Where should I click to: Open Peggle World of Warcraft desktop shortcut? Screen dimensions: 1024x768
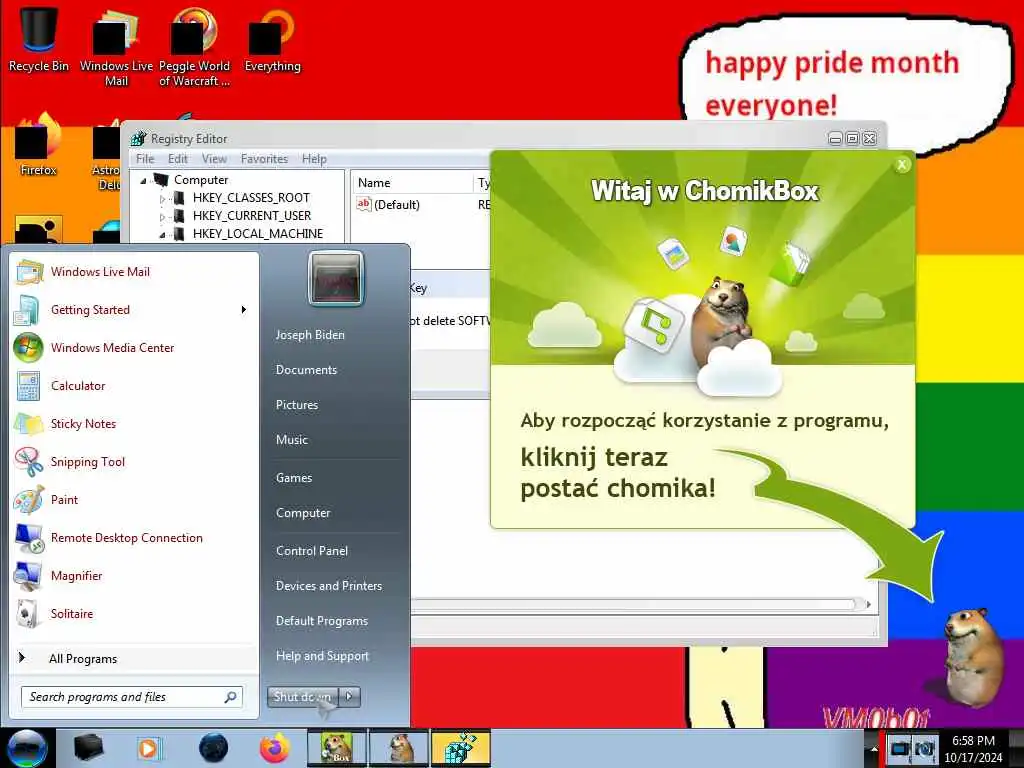coord(194,46)
